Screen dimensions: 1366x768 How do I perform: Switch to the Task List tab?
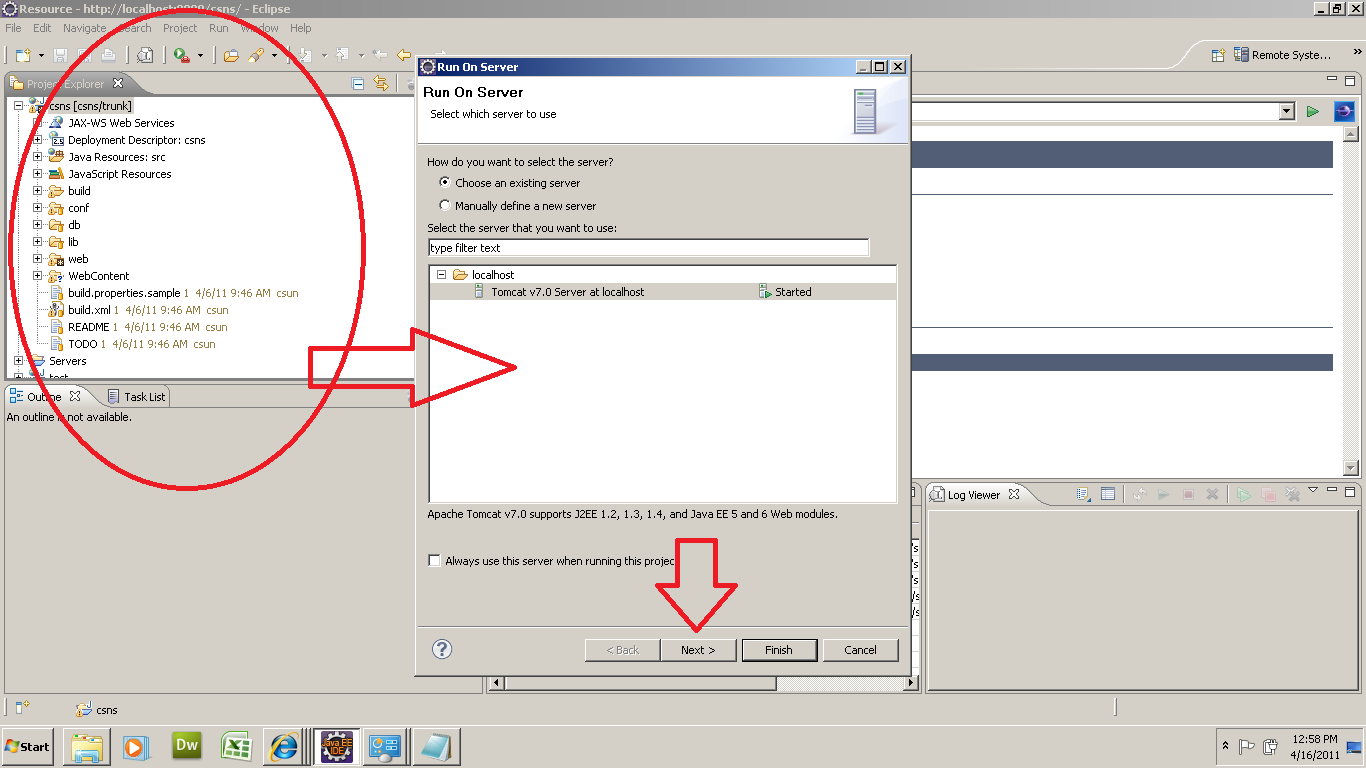pos(136,397)
